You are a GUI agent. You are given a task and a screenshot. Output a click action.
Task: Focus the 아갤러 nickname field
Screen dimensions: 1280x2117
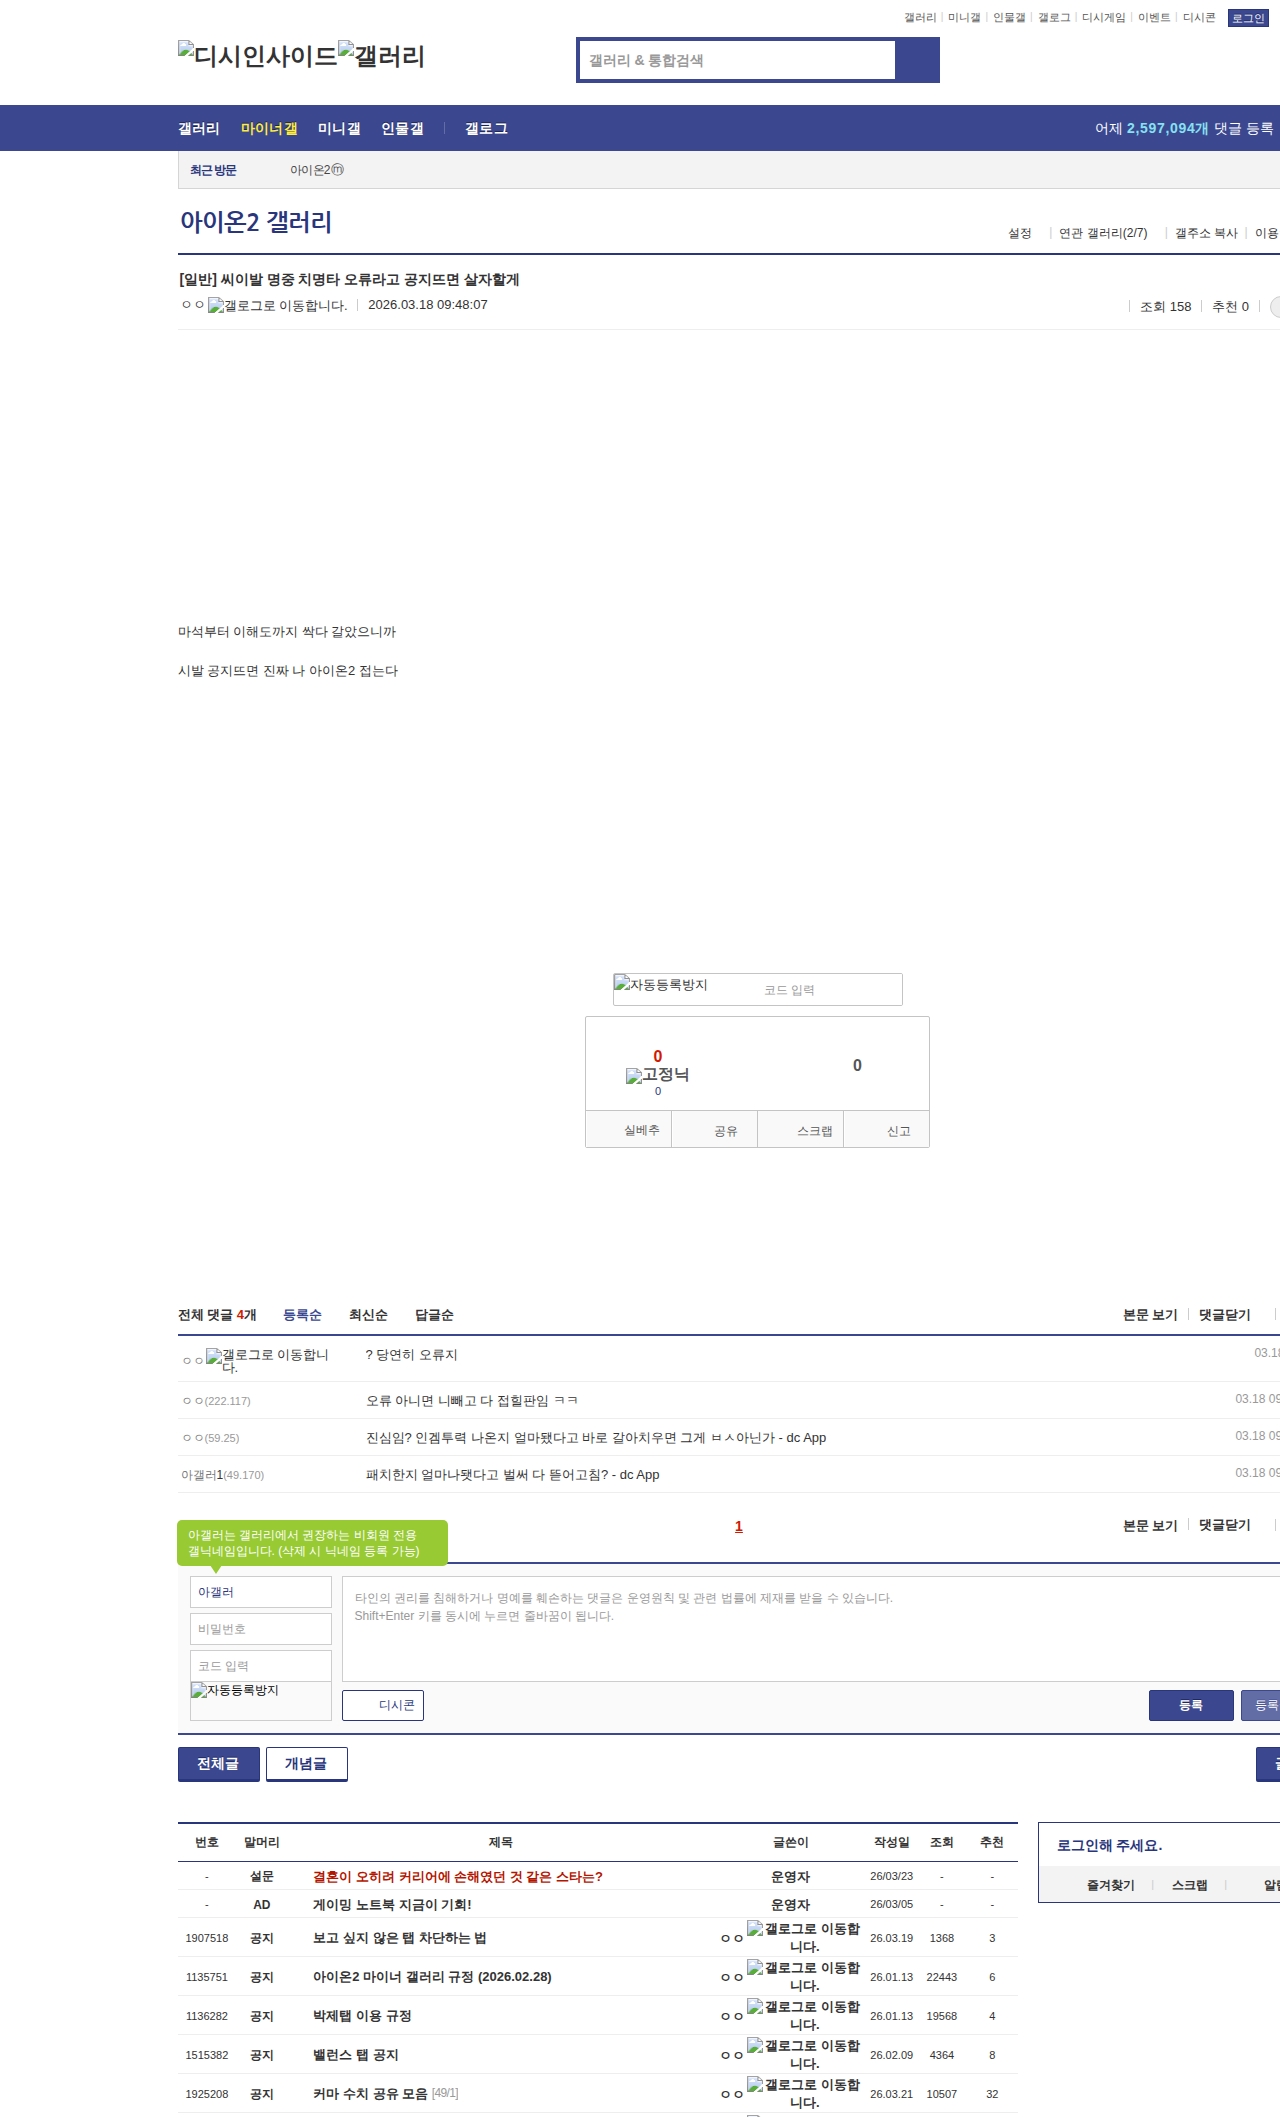(261, 1592)
